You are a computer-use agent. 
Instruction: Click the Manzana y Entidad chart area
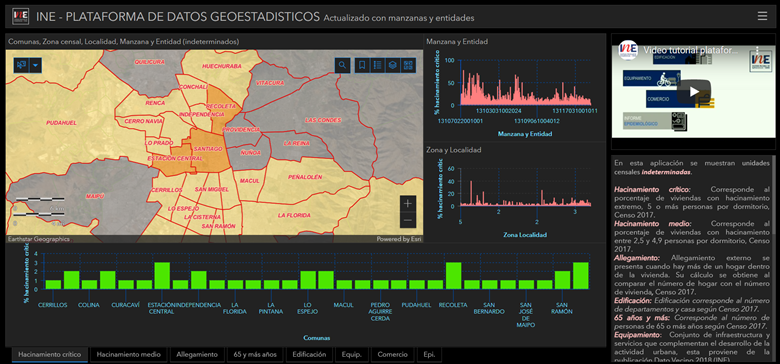(x=526, y=82)
